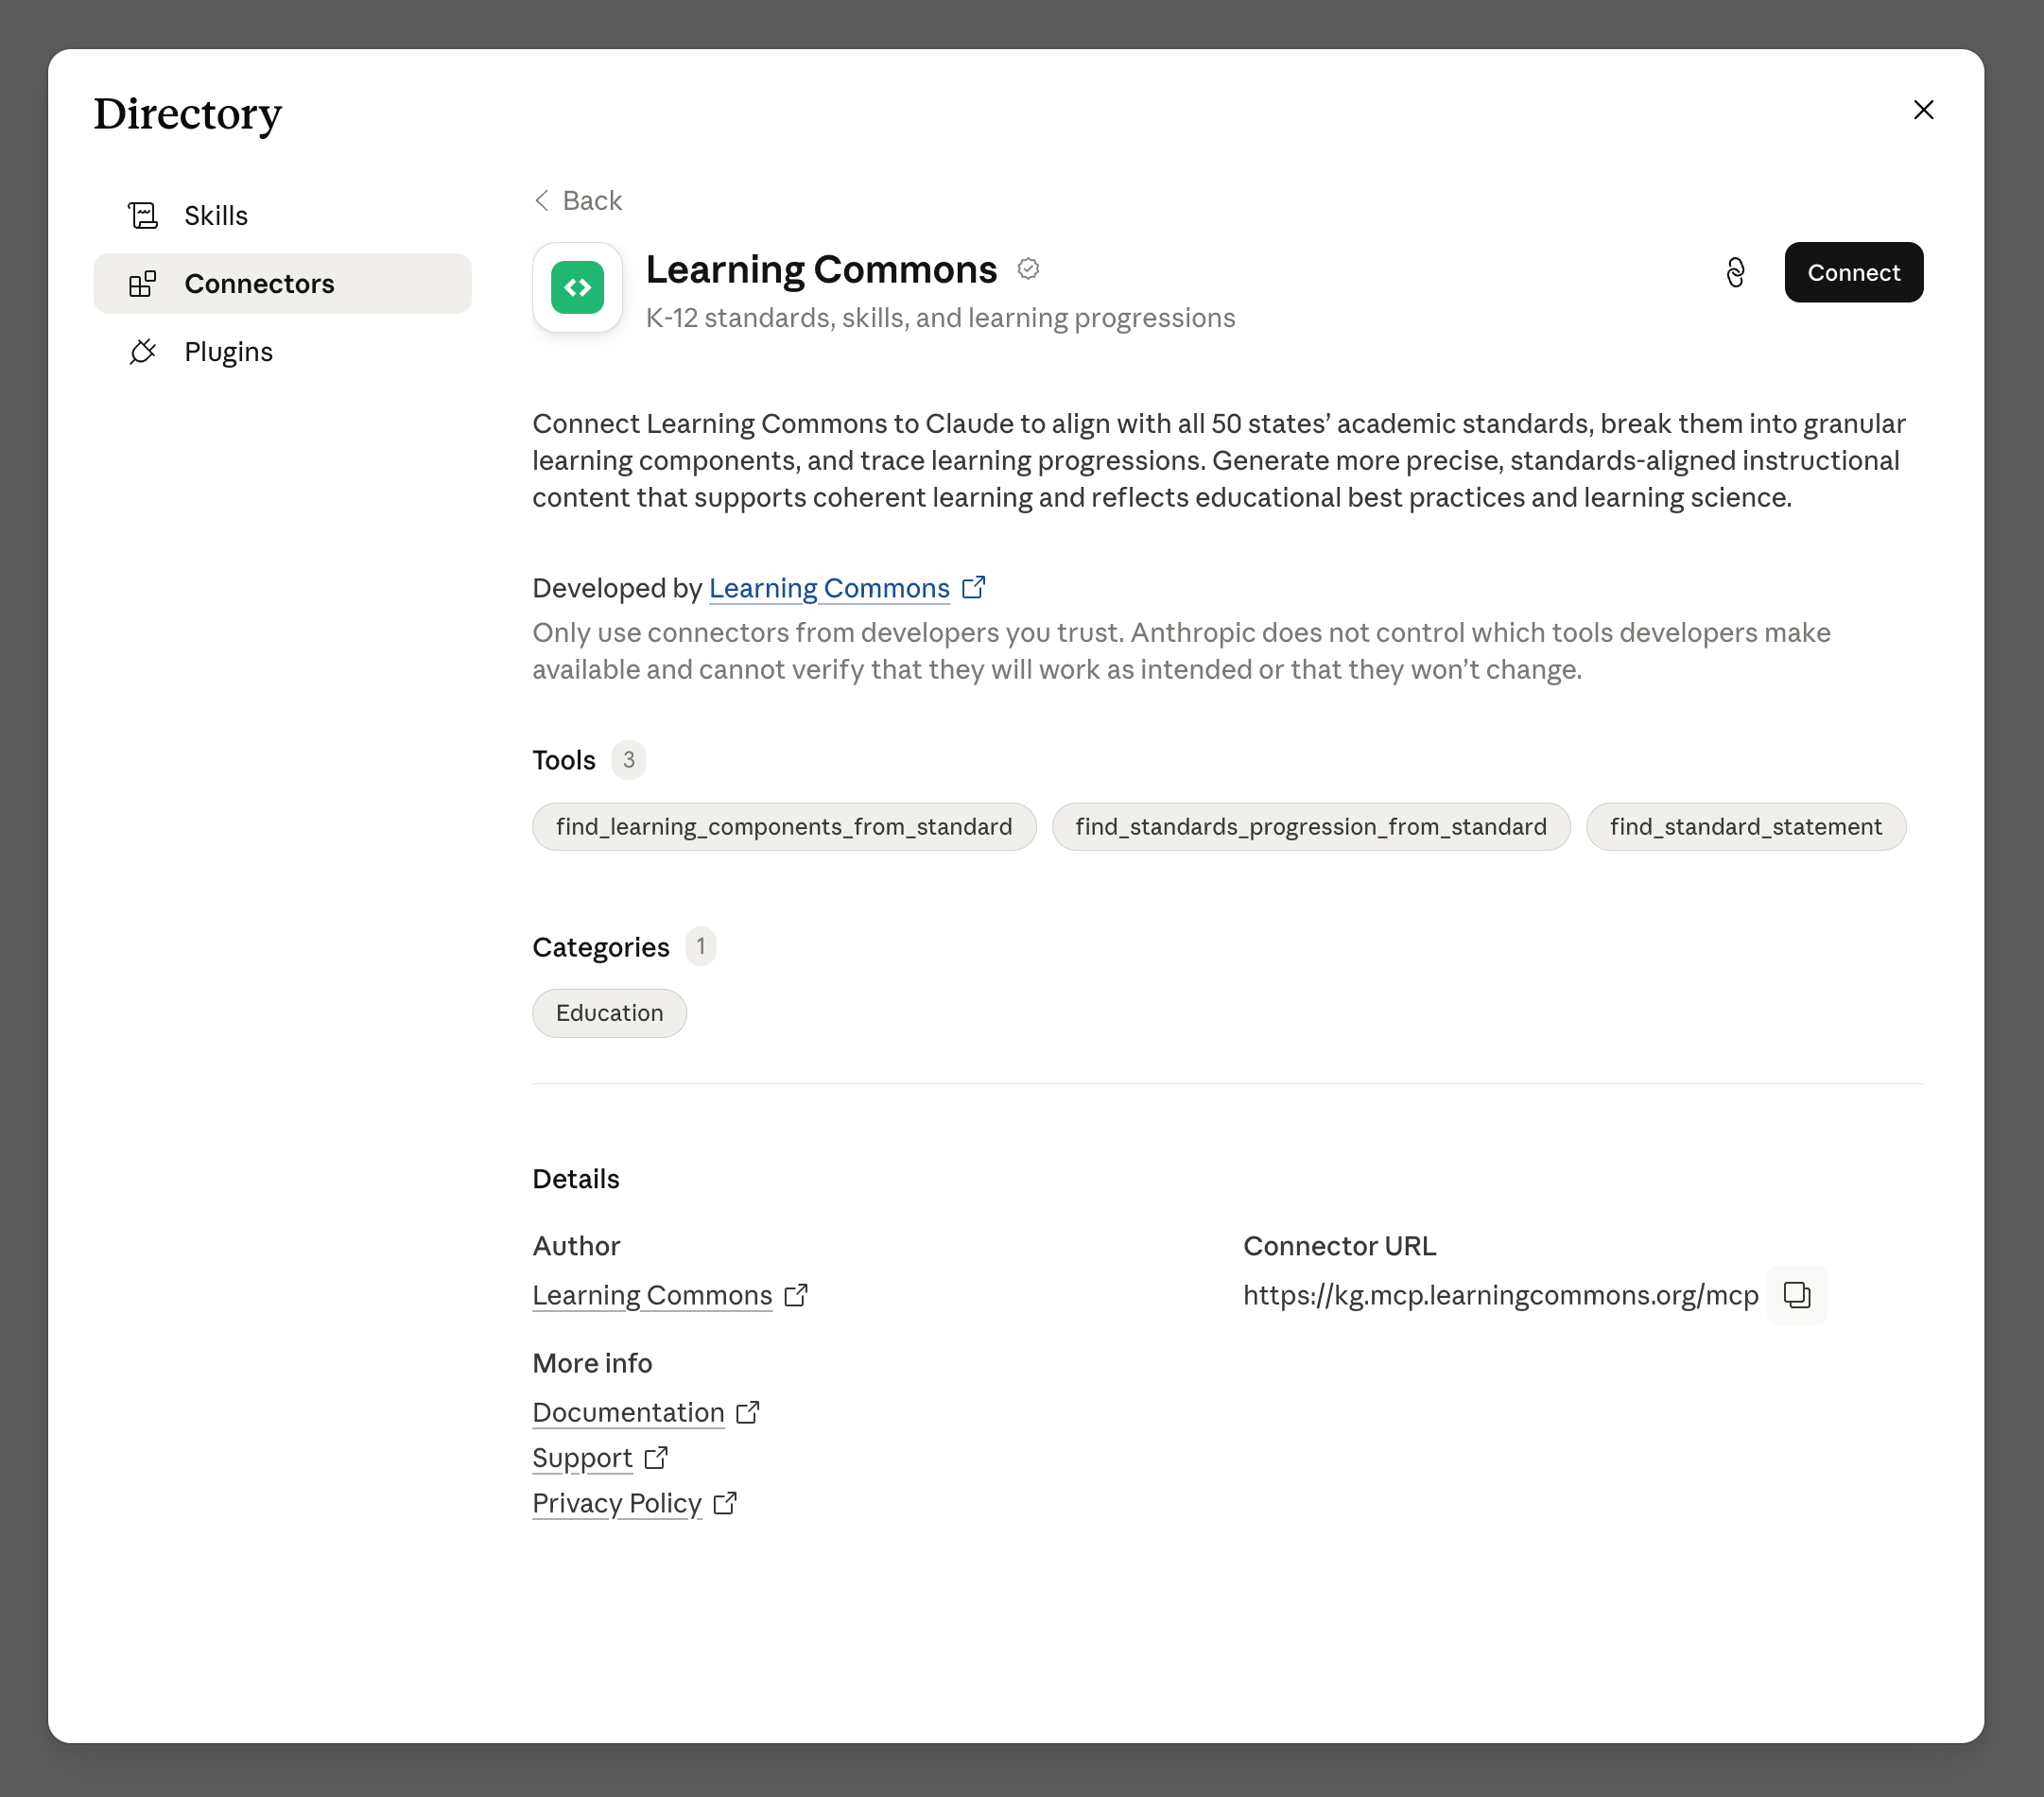Go Back to the connectors list
Viewport: 2044px width, 1797px height.
point(578,201)
